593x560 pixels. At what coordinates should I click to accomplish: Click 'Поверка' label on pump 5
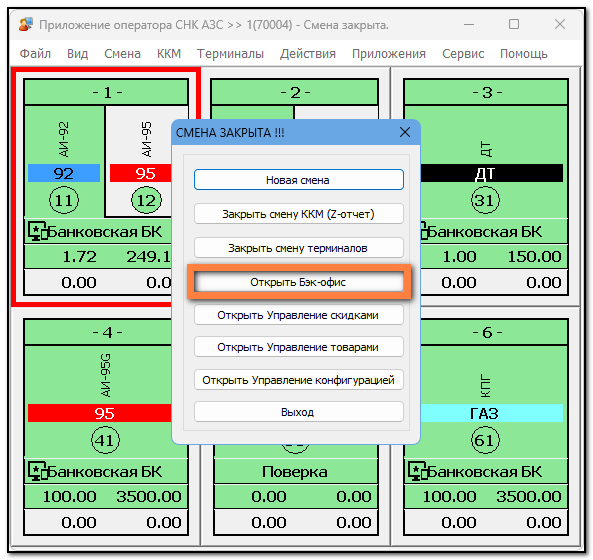[x=295, y=472]
